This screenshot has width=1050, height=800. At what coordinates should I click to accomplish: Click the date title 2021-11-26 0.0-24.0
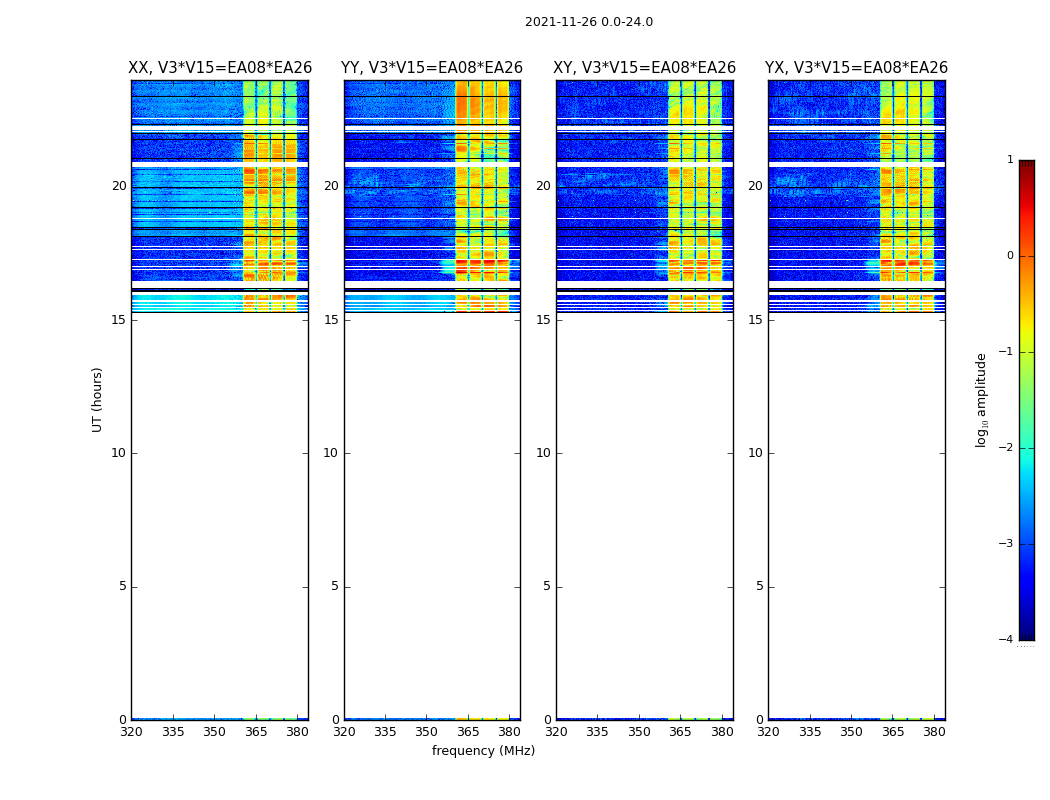588,22
